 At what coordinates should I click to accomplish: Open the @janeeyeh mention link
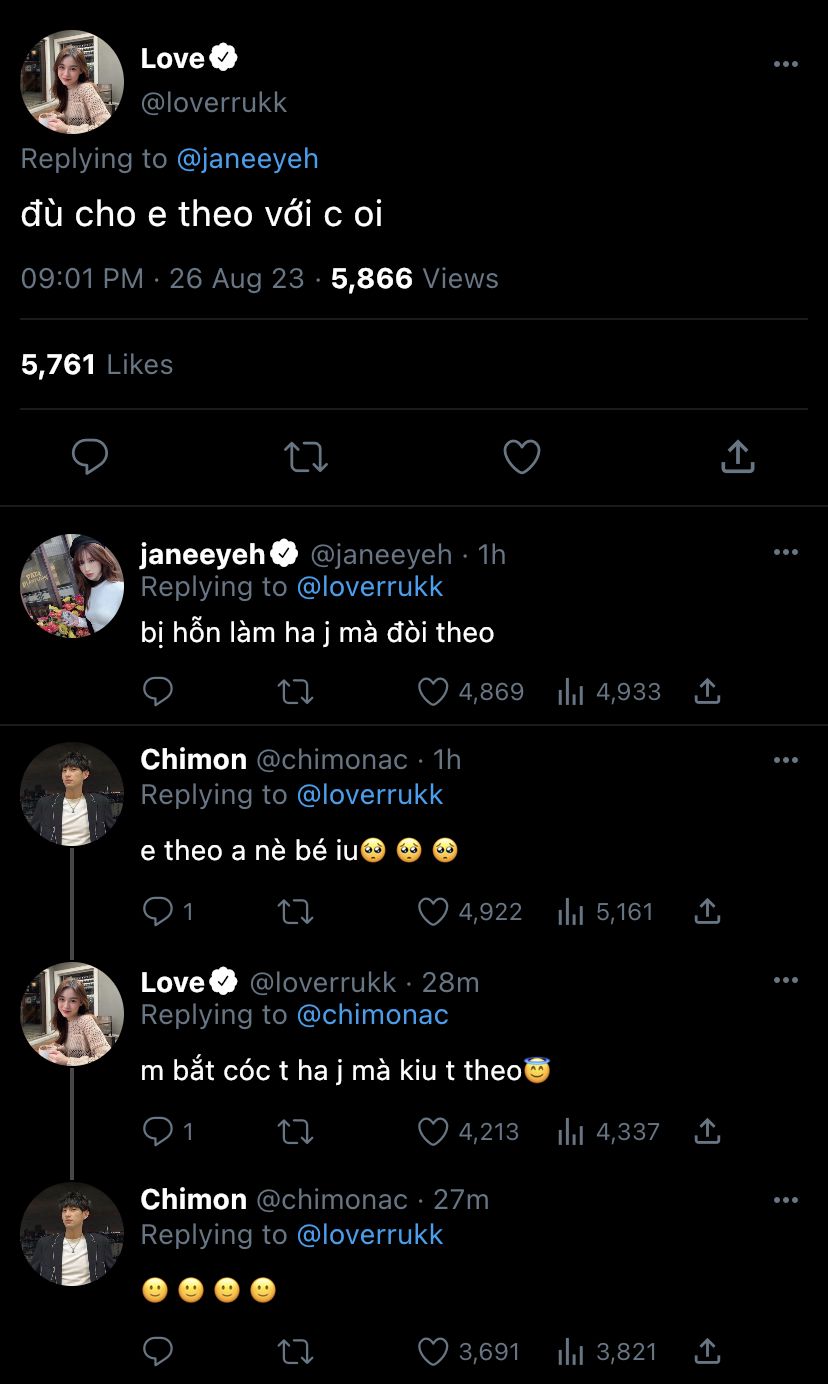pos(247,159)
